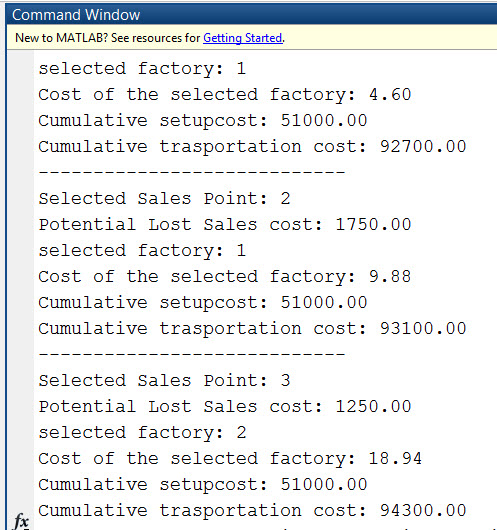The width and height of the screenshot is (497, 530).
Task: Place cursor on selected factory cost 18.94
Action: (230, 459)
